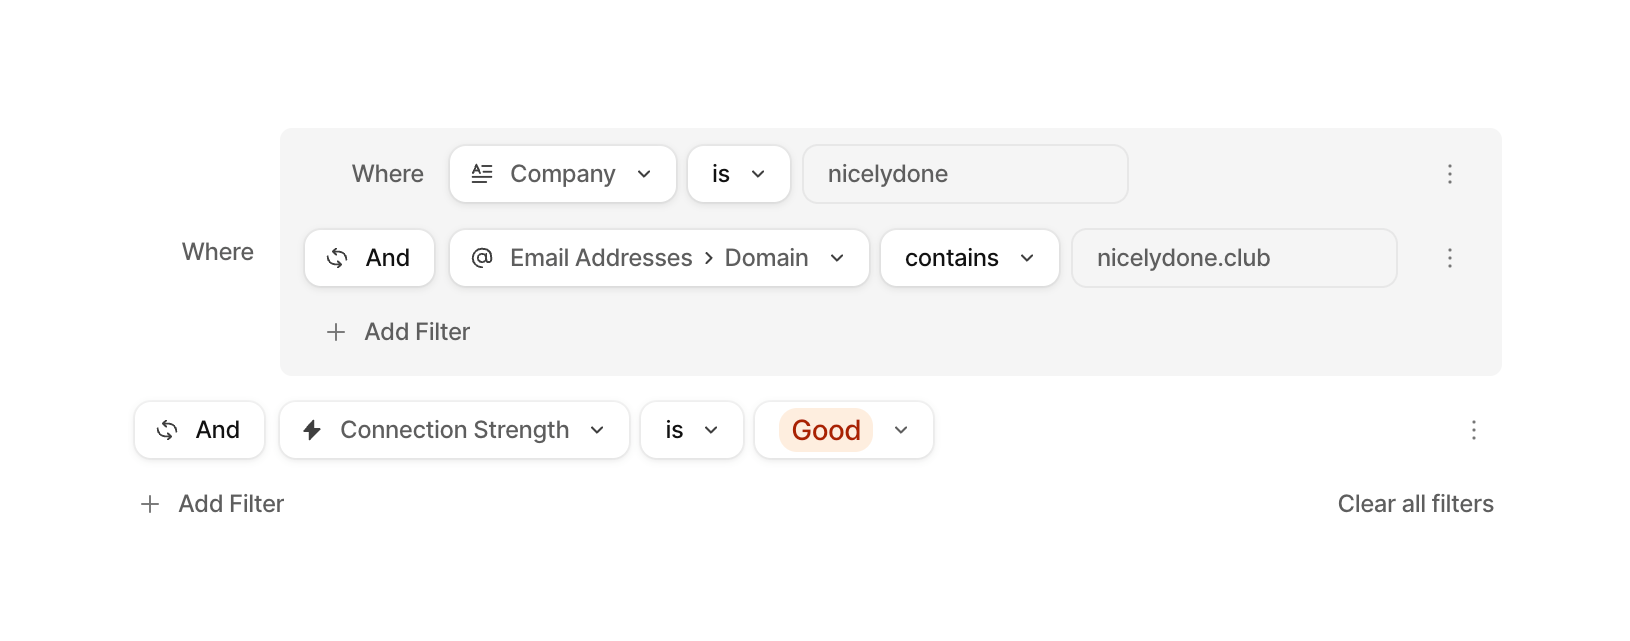Image resolution: width=1630 pixels, height=641 pixels.
Task: Click the lightning bolt icon in Connection Strength
Action: 312,430
